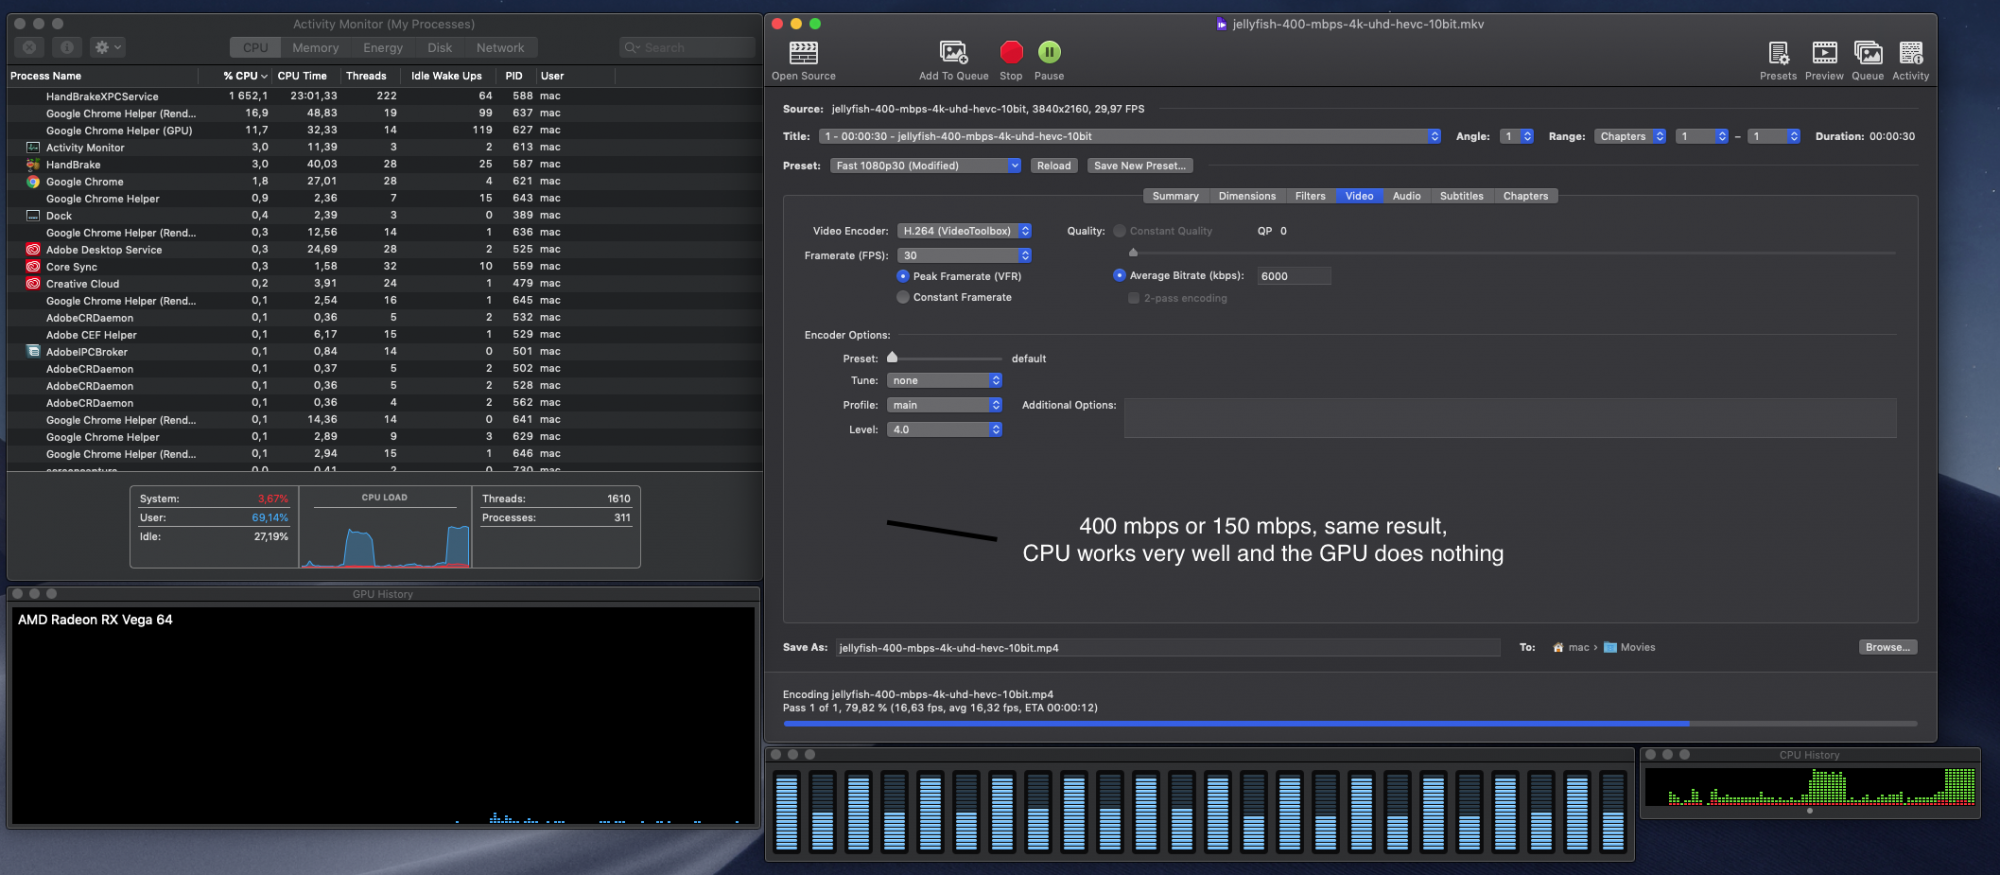Click the mkv file icon in HandBrake title bar

[x=1221, y=24]
